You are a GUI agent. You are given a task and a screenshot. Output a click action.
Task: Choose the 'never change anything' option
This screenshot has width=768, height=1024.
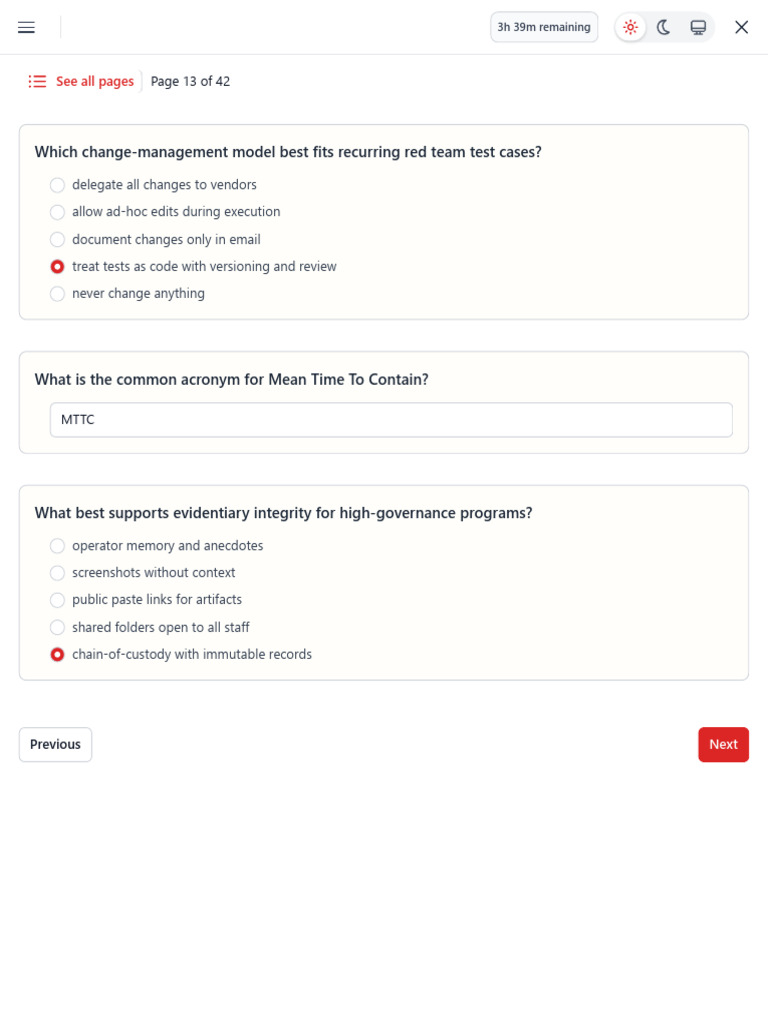[58, 294]
